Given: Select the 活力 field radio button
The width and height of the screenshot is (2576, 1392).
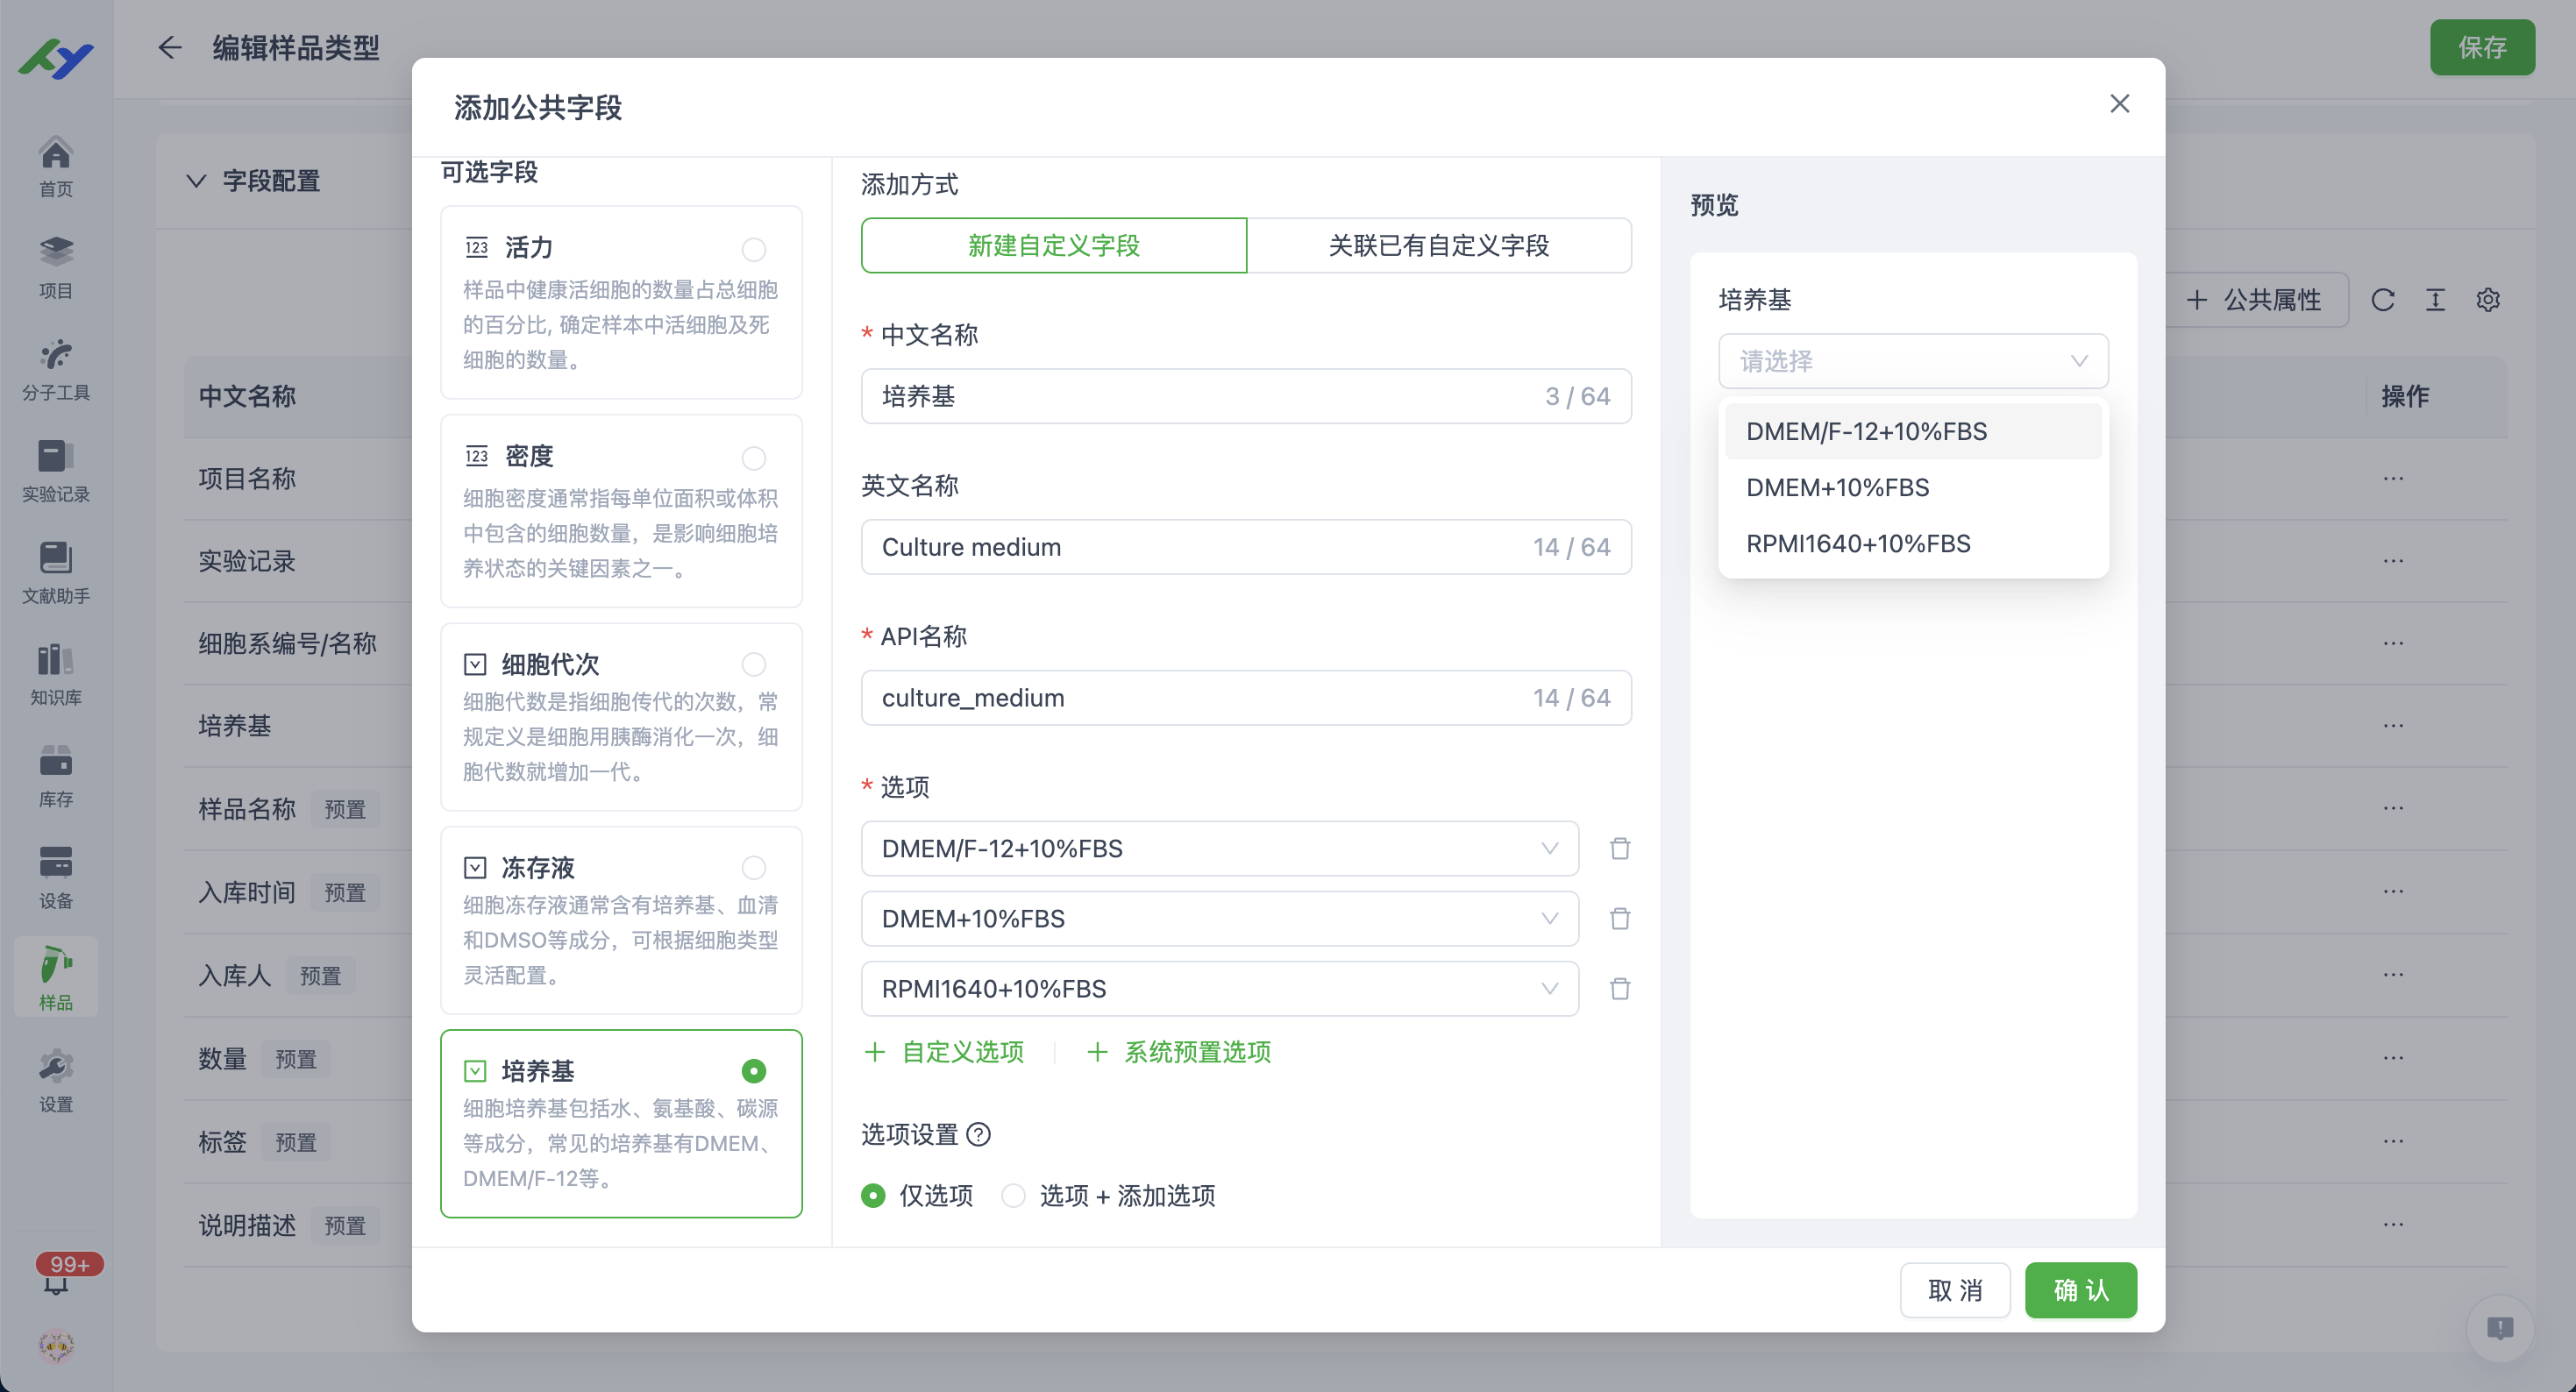Looking at the screenshot, I should point(755,249).
